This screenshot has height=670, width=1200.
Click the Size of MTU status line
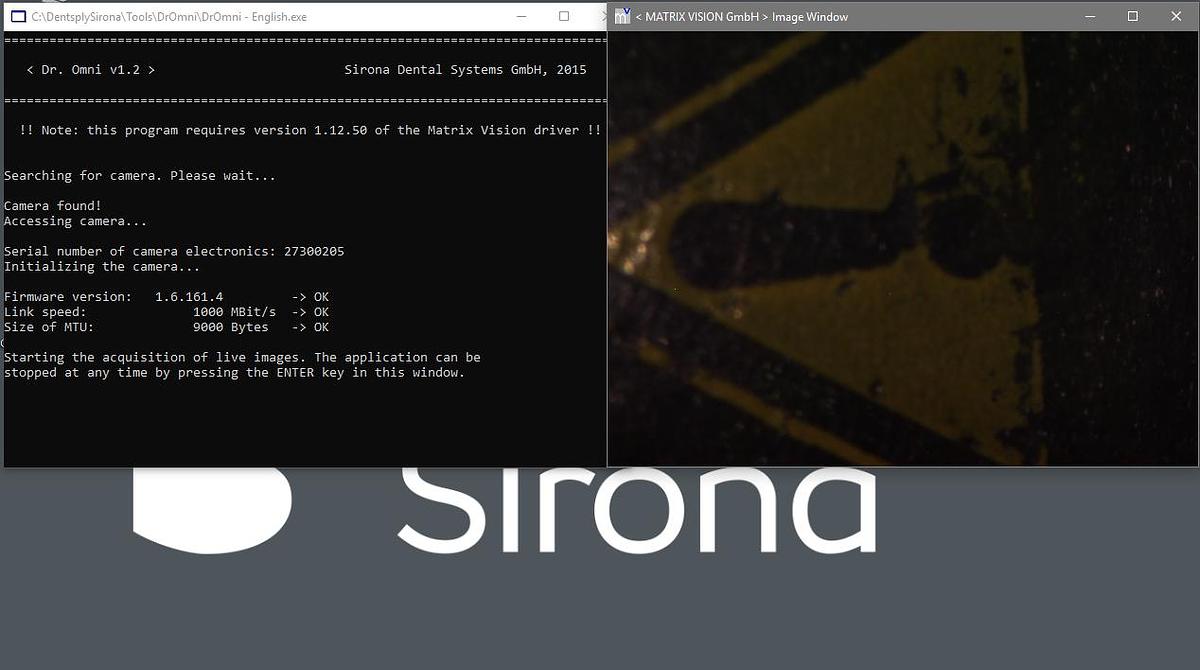pos(166,327)
